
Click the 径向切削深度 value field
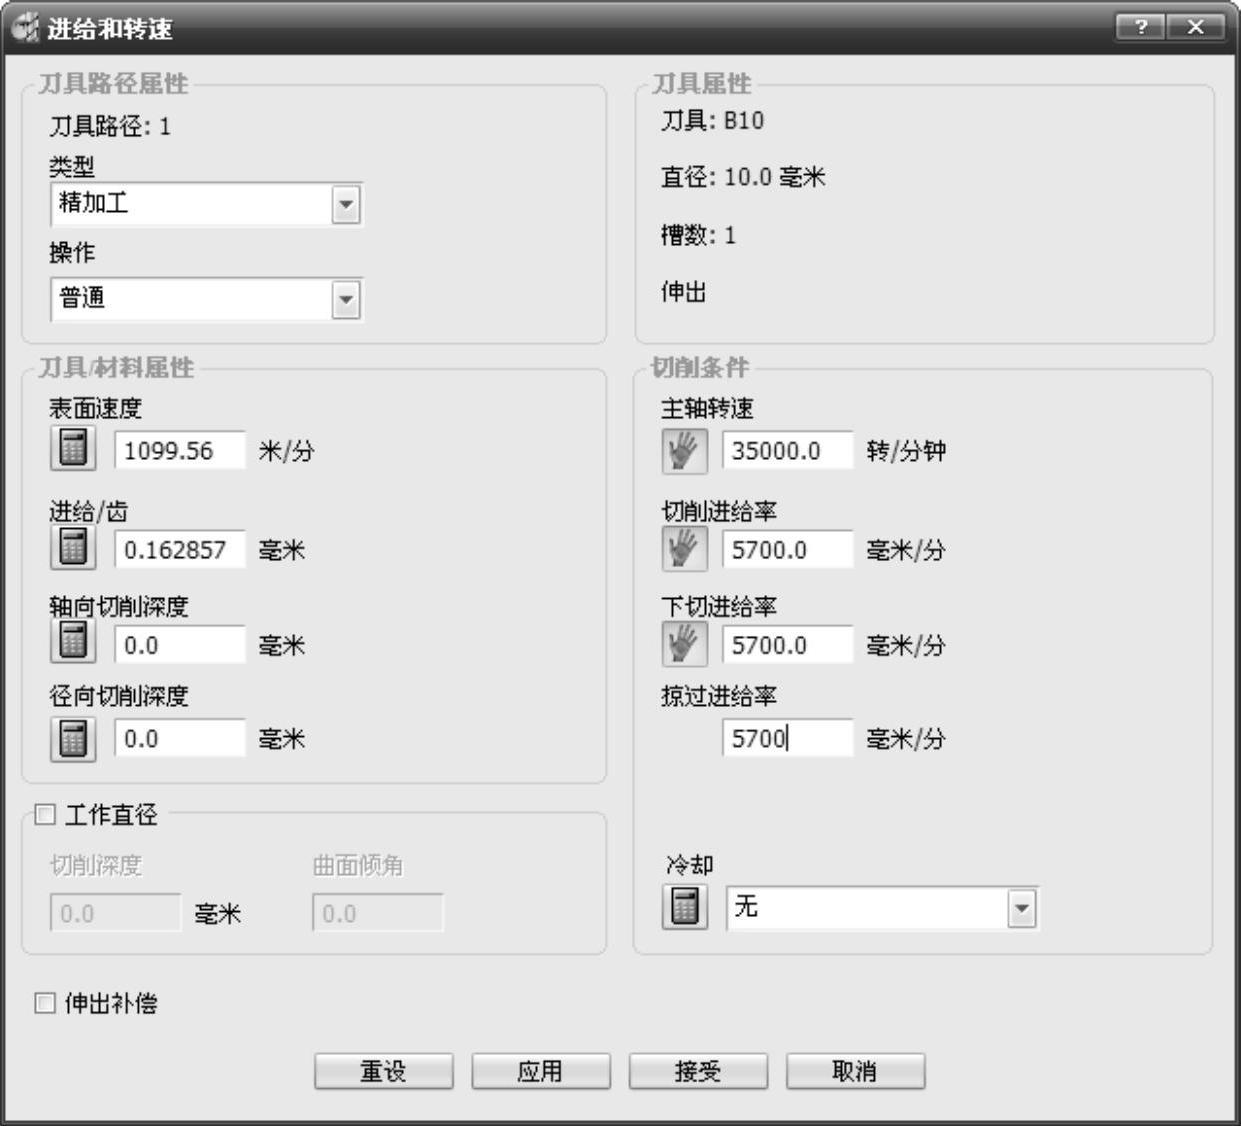click(180, 738)
